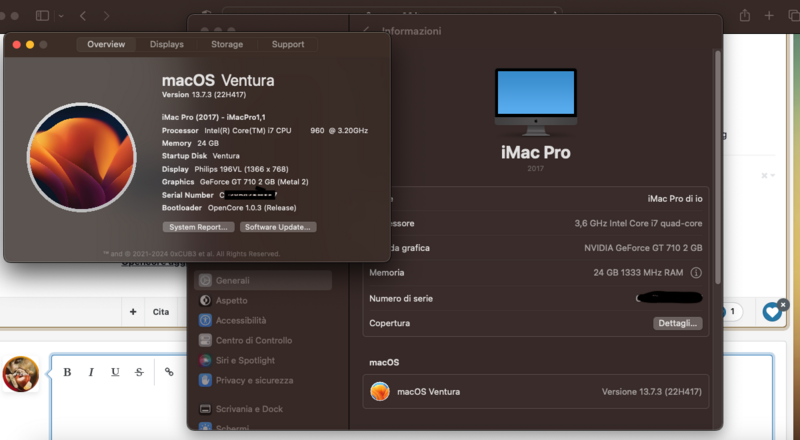800x440 pixels.
Task: Click the macOS Ventura version row
Action: tap(536, 391)
